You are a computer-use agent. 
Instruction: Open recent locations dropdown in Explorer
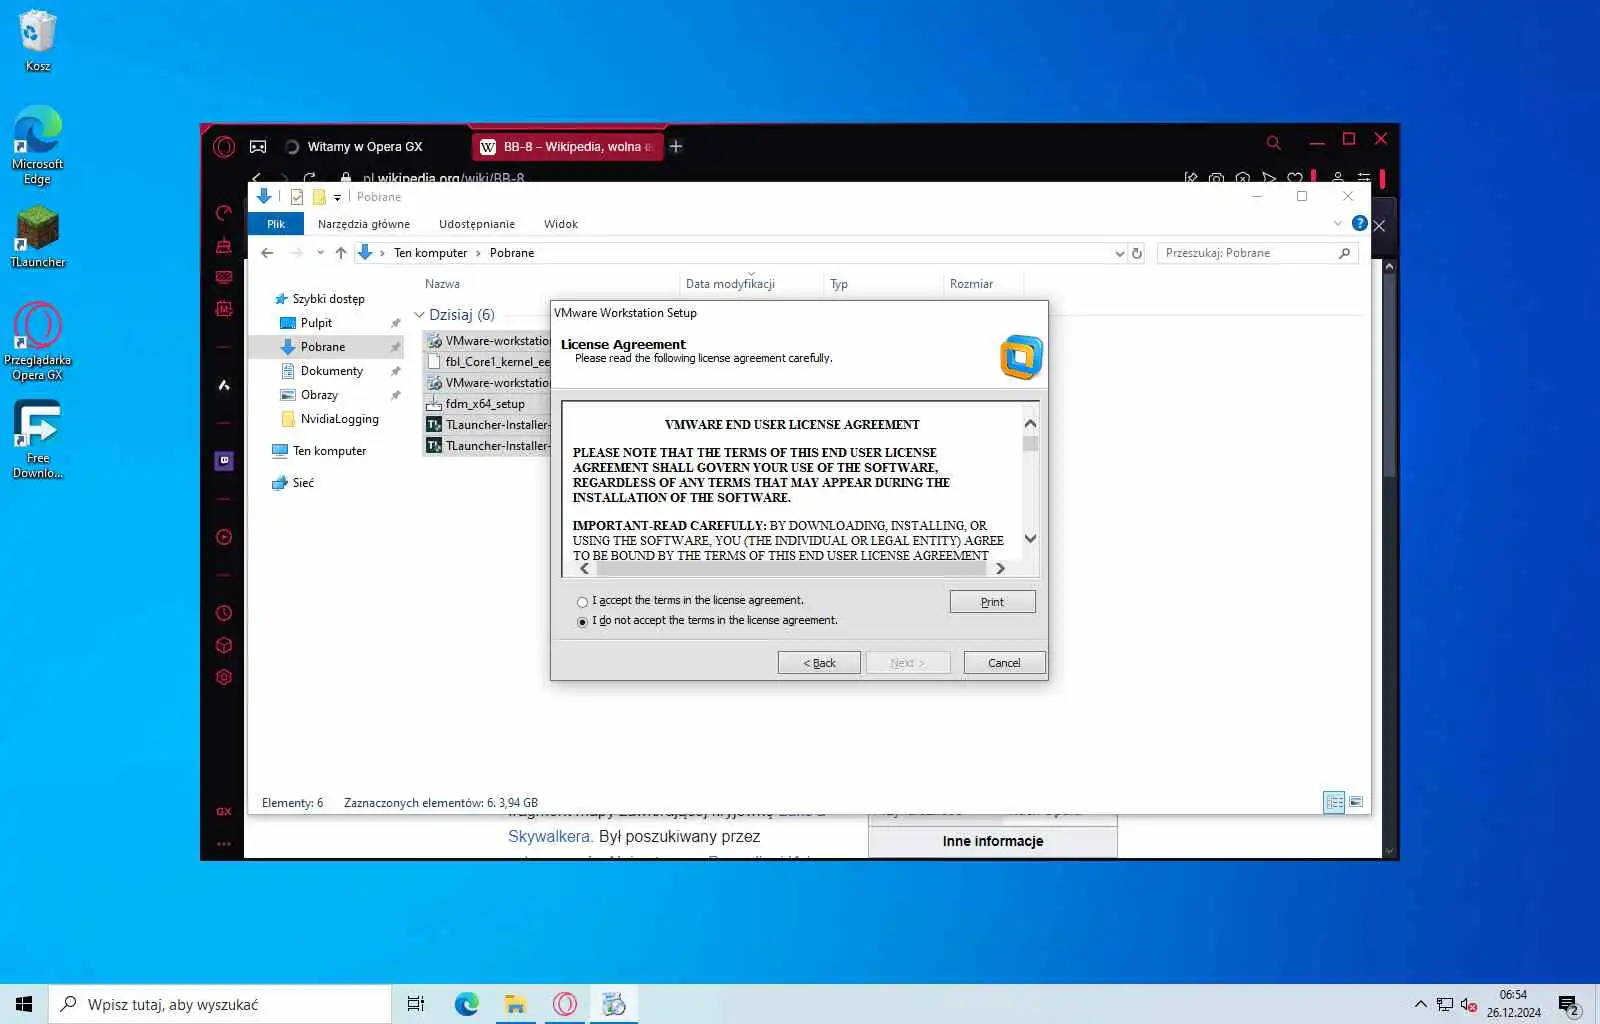point(320,253)
